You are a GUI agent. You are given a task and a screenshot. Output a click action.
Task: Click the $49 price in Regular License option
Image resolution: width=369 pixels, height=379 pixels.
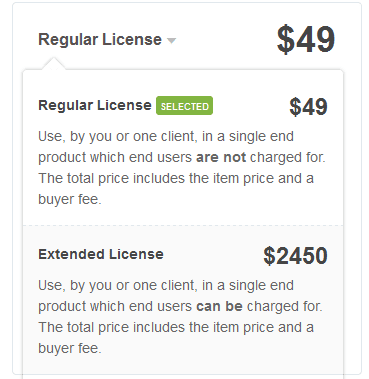(308, 107)
